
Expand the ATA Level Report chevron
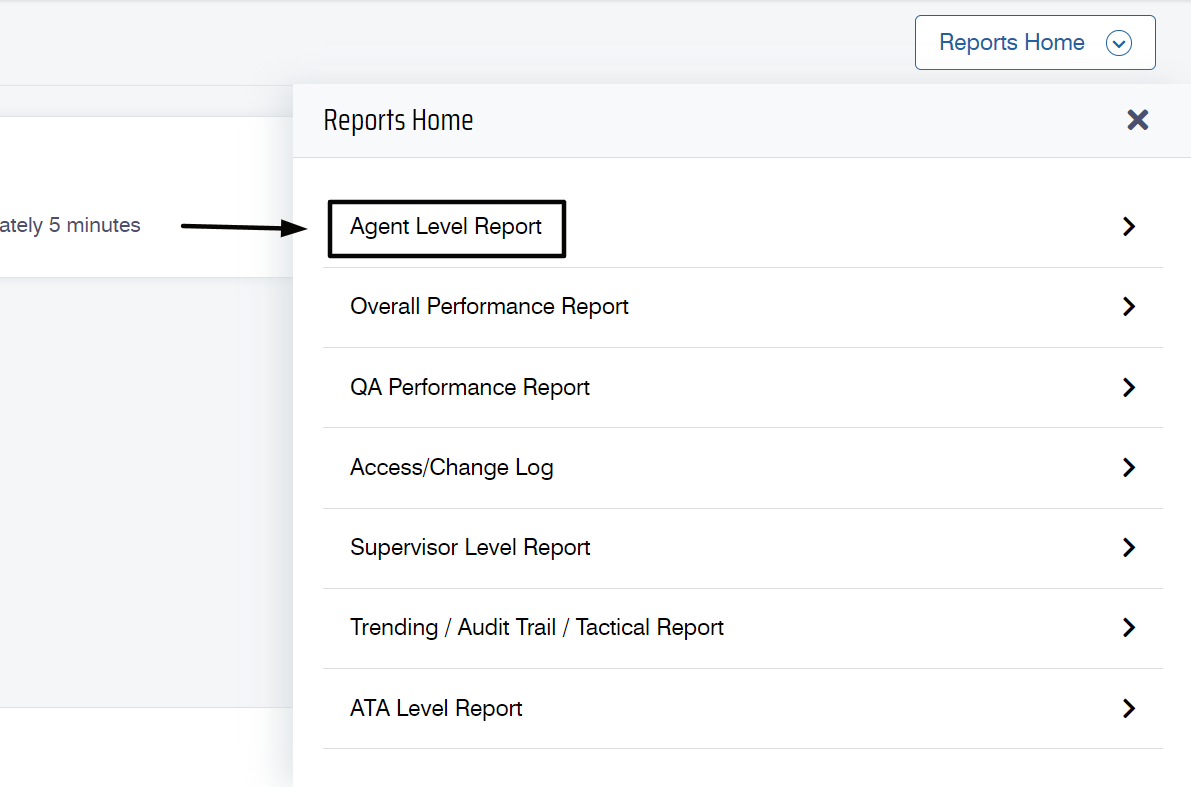coord(1129,708)
